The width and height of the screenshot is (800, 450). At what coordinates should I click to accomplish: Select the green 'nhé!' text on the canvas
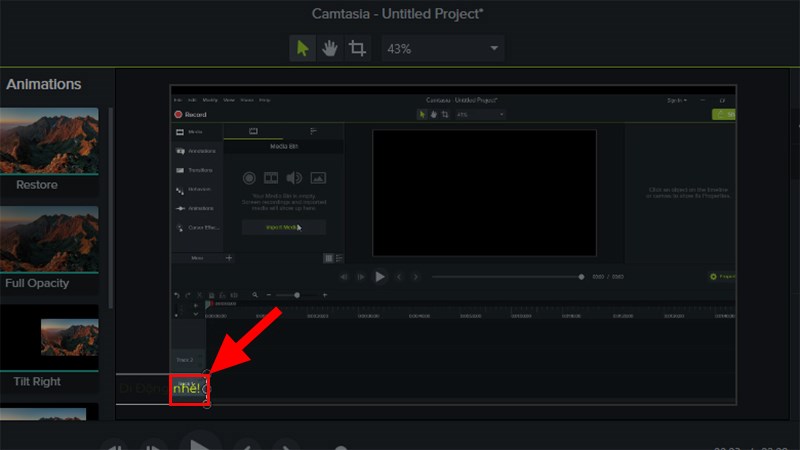(x=186, y=389)
